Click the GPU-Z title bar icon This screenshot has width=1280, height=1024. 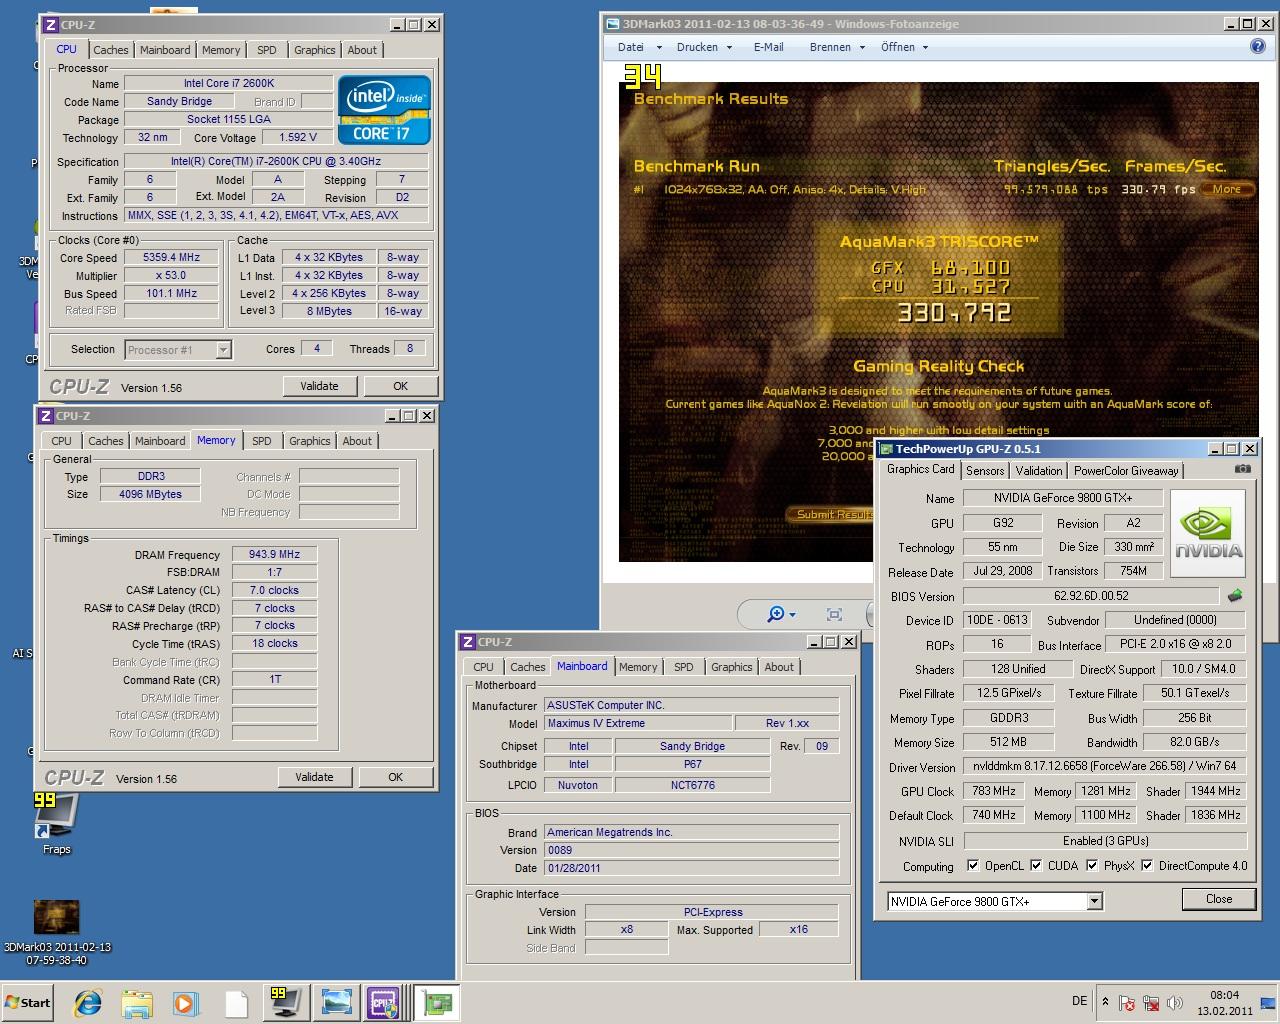(885, 449)
